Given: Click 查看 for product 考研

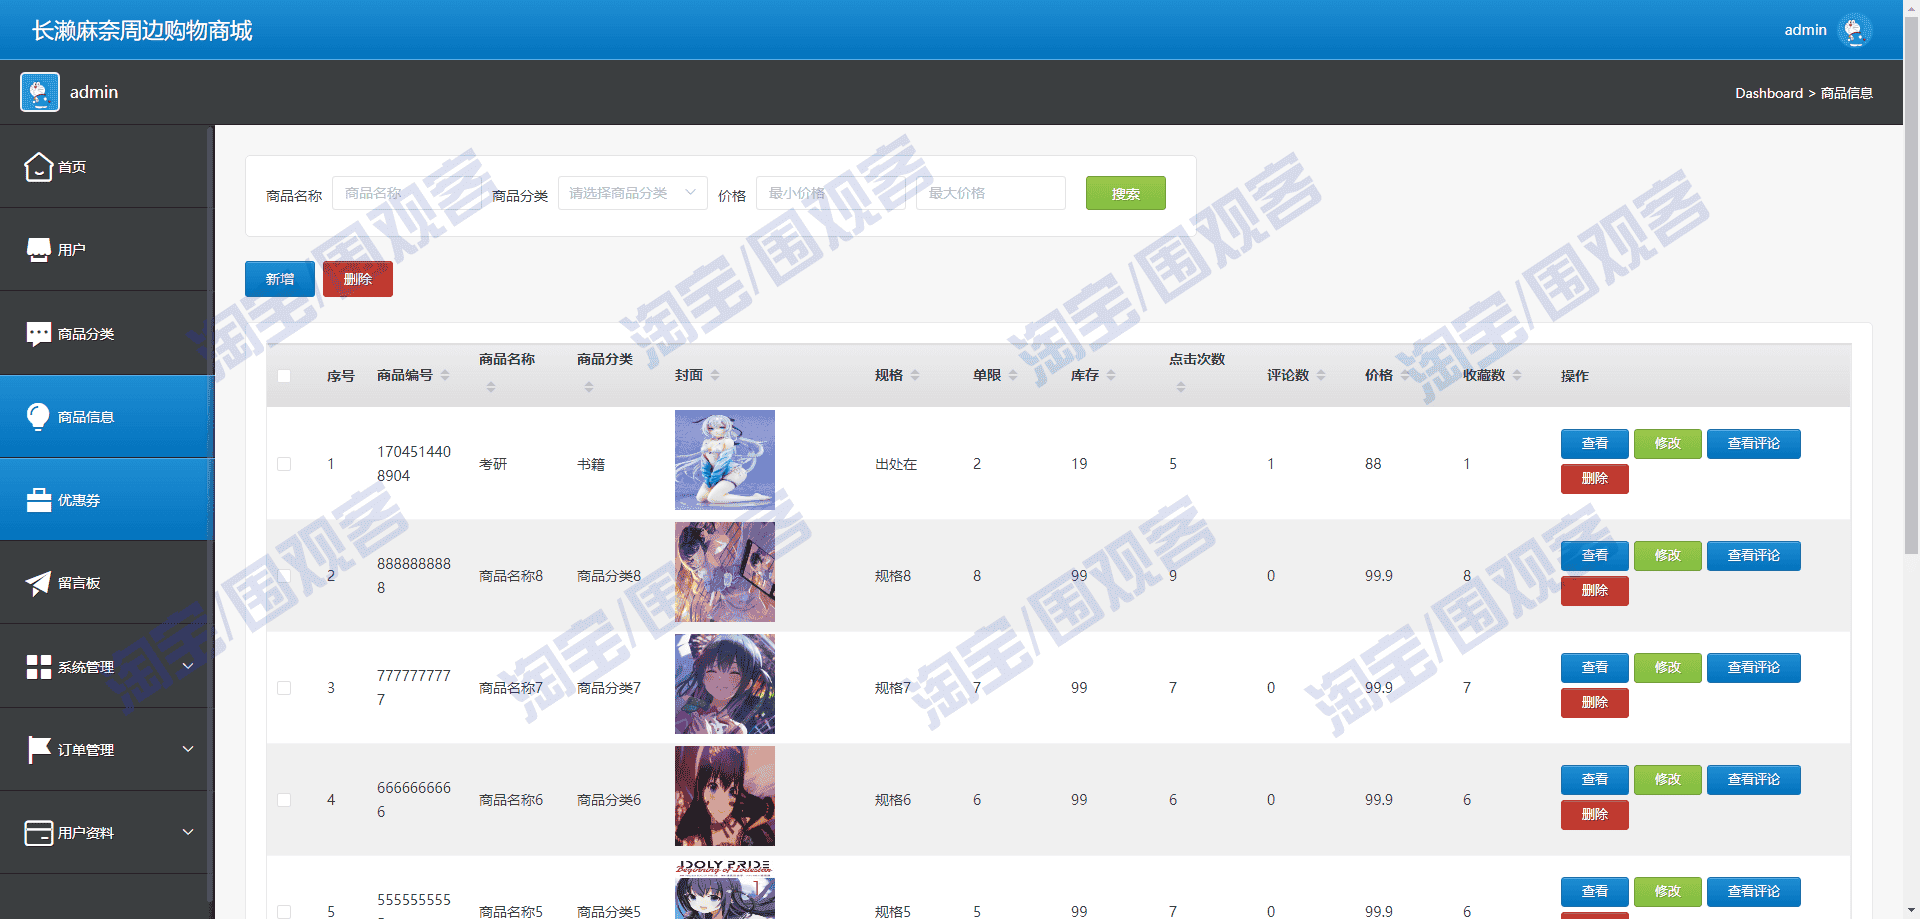Looking at the screenshot, I should click(x=1594, y=443).
